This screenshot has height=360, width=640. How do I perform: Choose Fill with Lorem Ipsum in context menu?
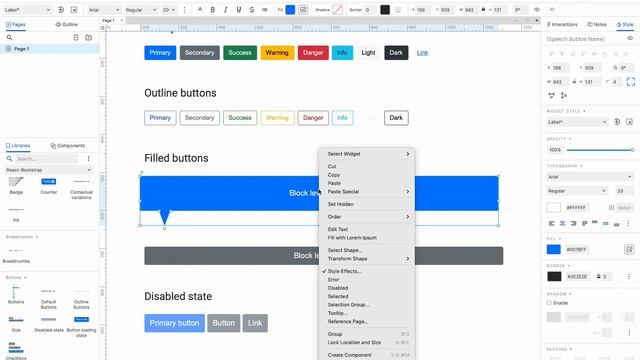[x=367, y=238]
